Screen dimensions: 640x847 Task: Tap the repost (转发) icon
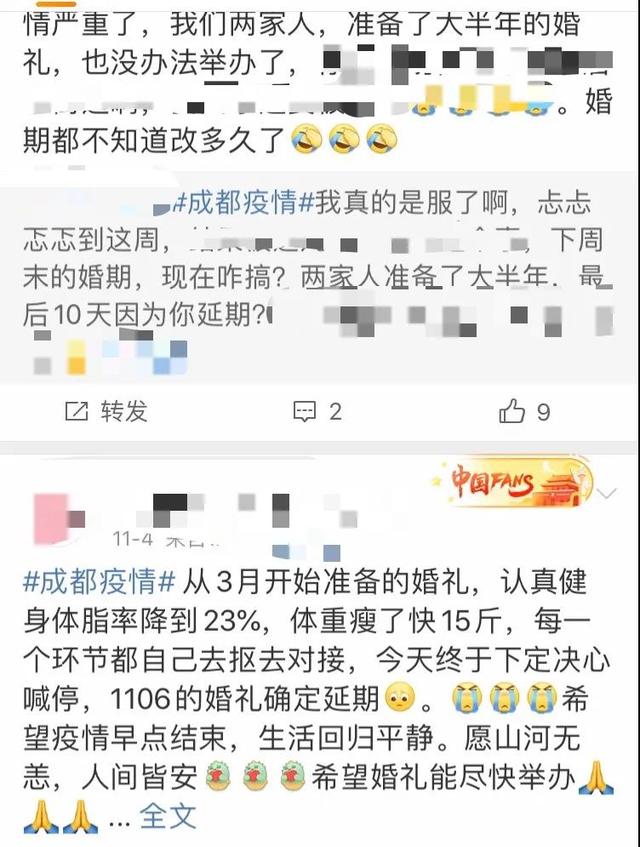click(x=76, y=412)
